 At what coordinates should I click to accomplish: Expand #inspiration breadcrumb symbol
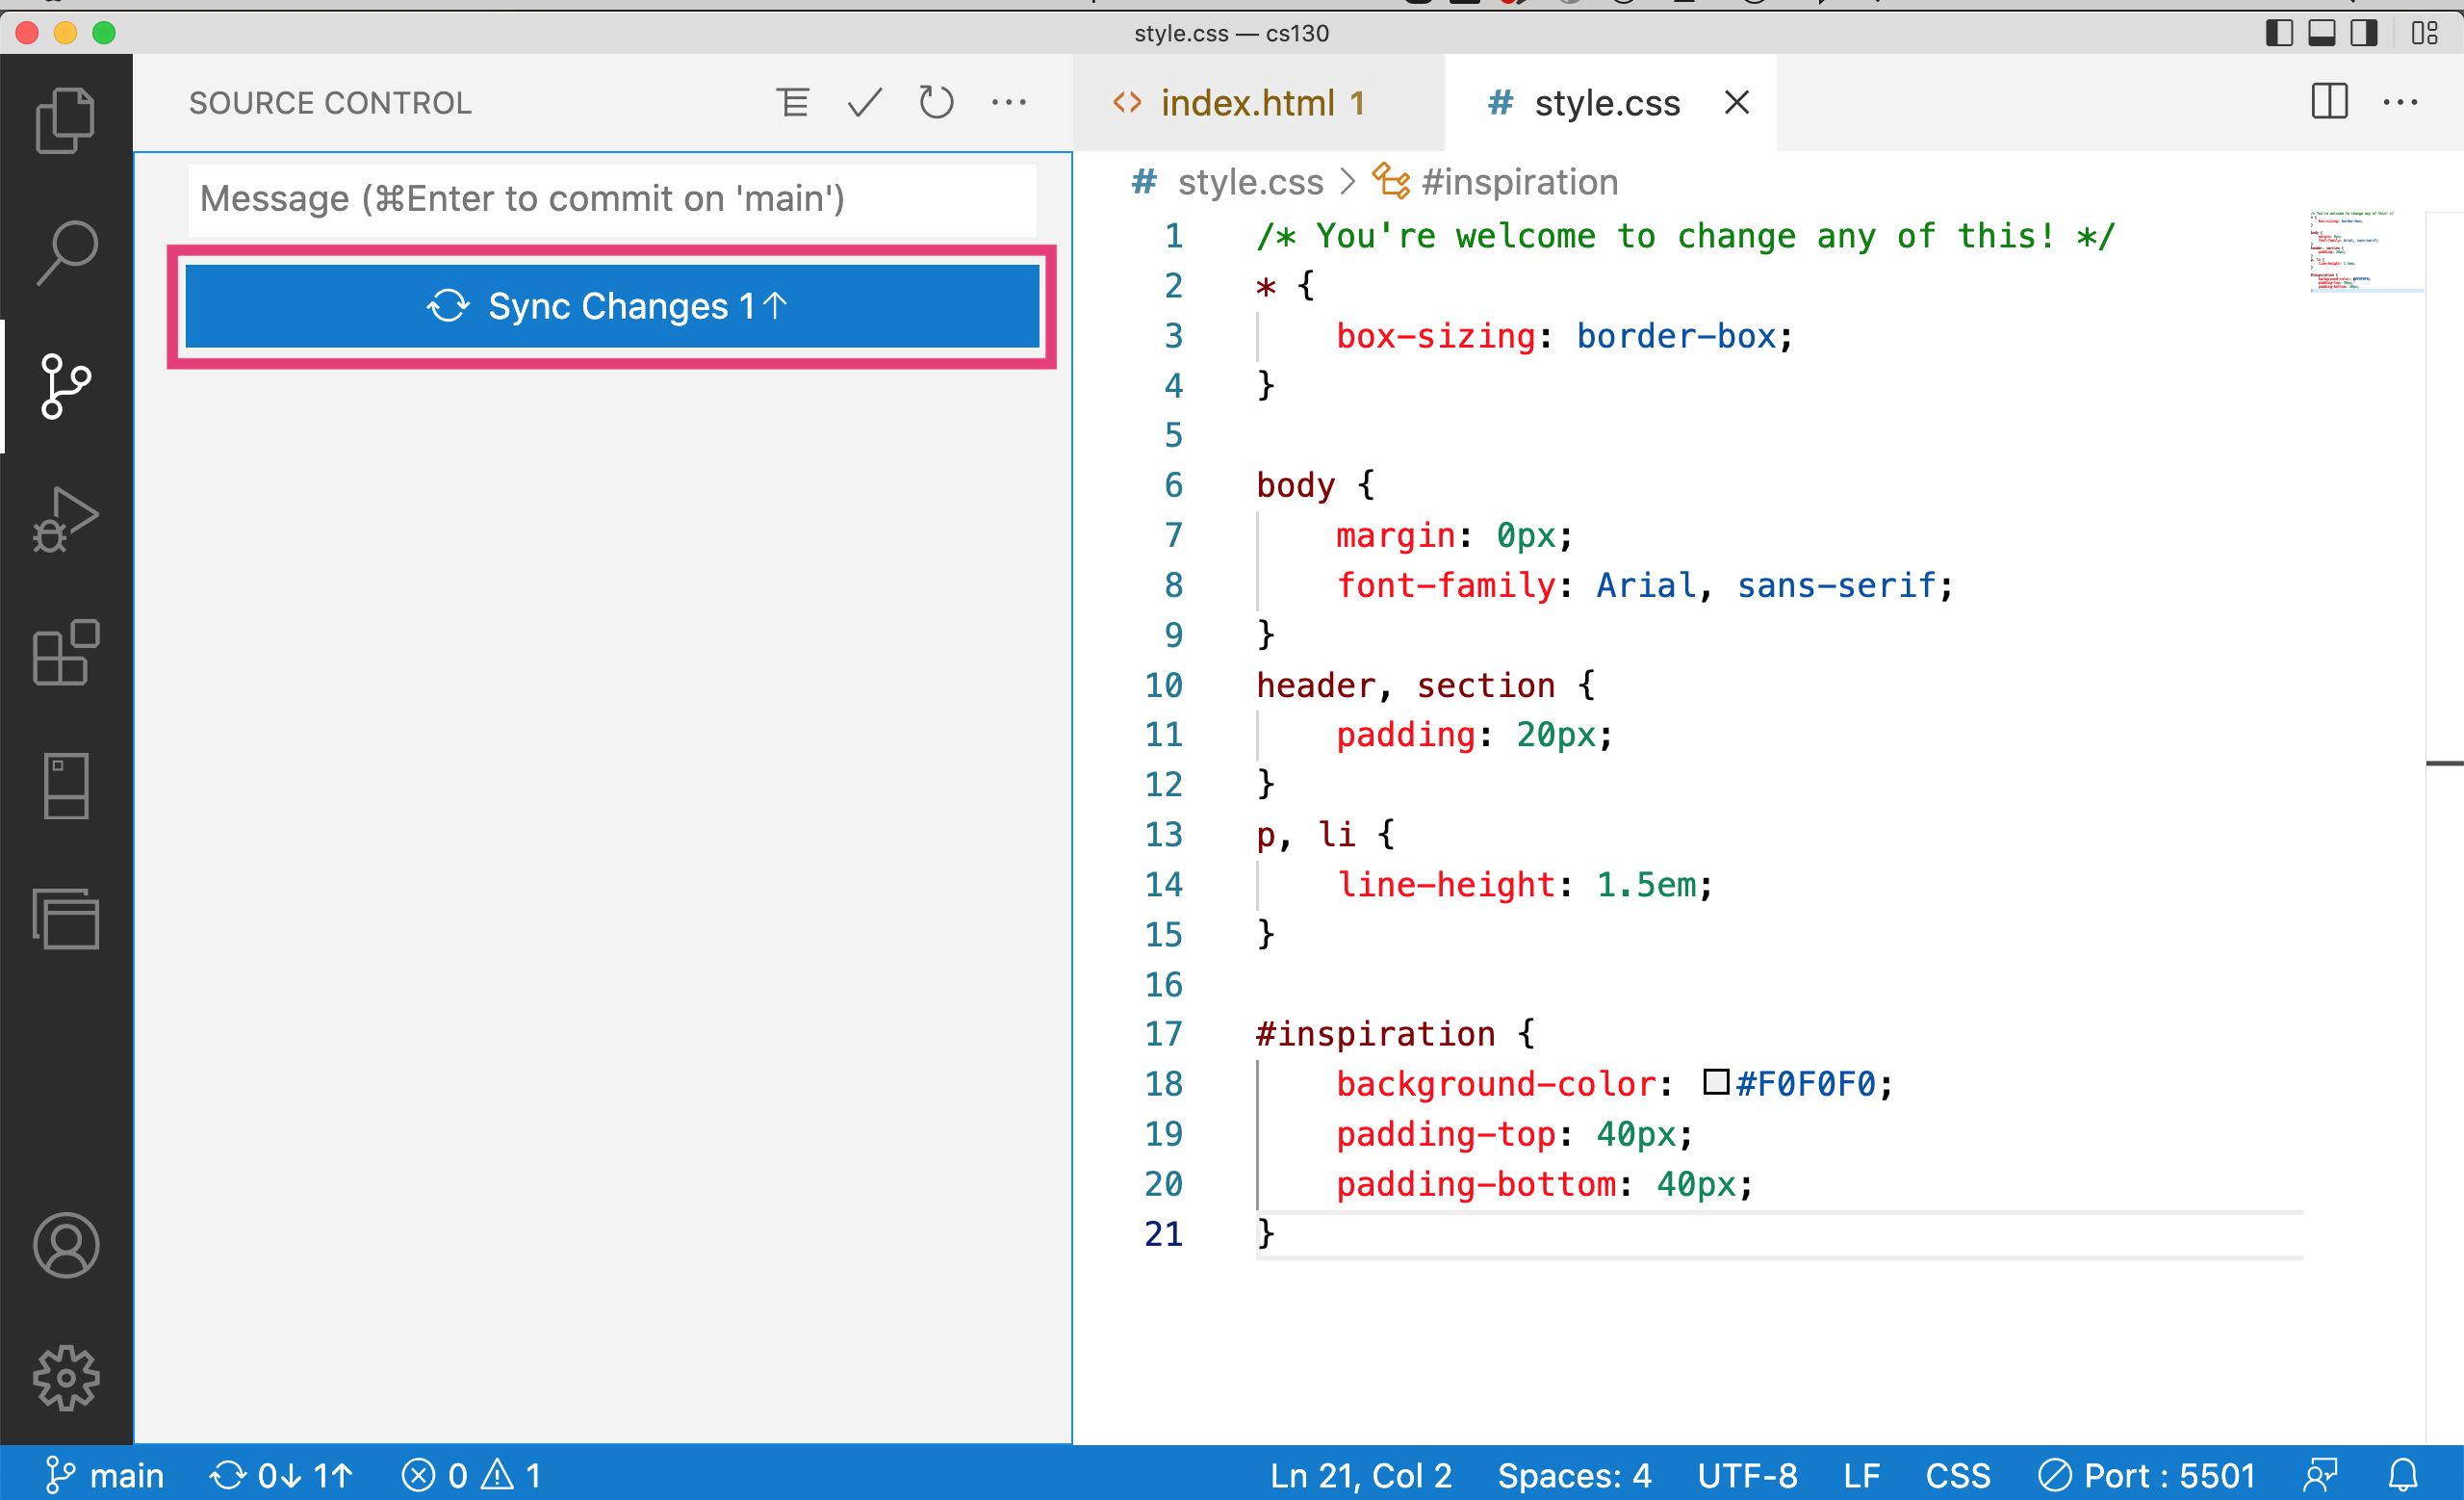pos(1518,182)
